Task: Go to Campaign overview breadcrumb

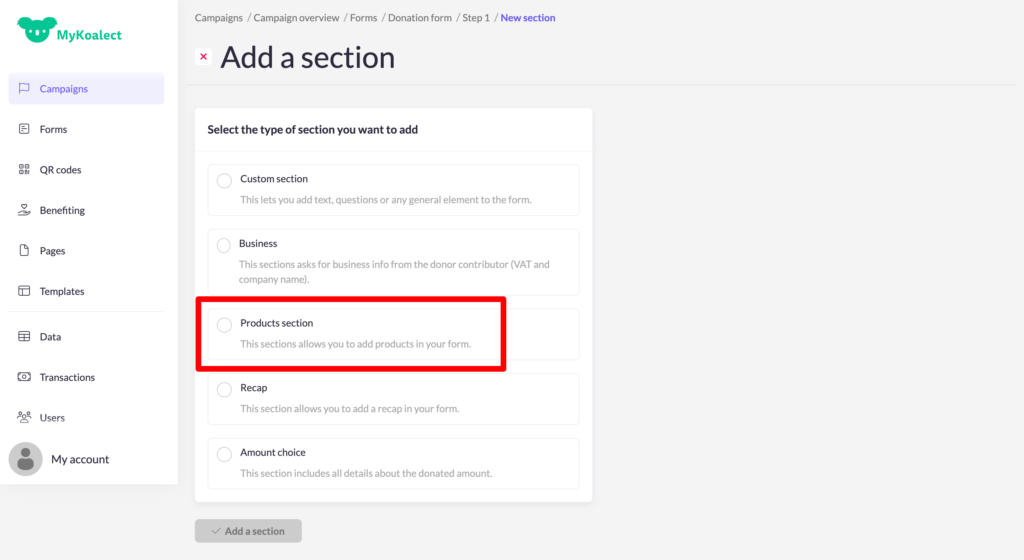Action: pos(297,18)
